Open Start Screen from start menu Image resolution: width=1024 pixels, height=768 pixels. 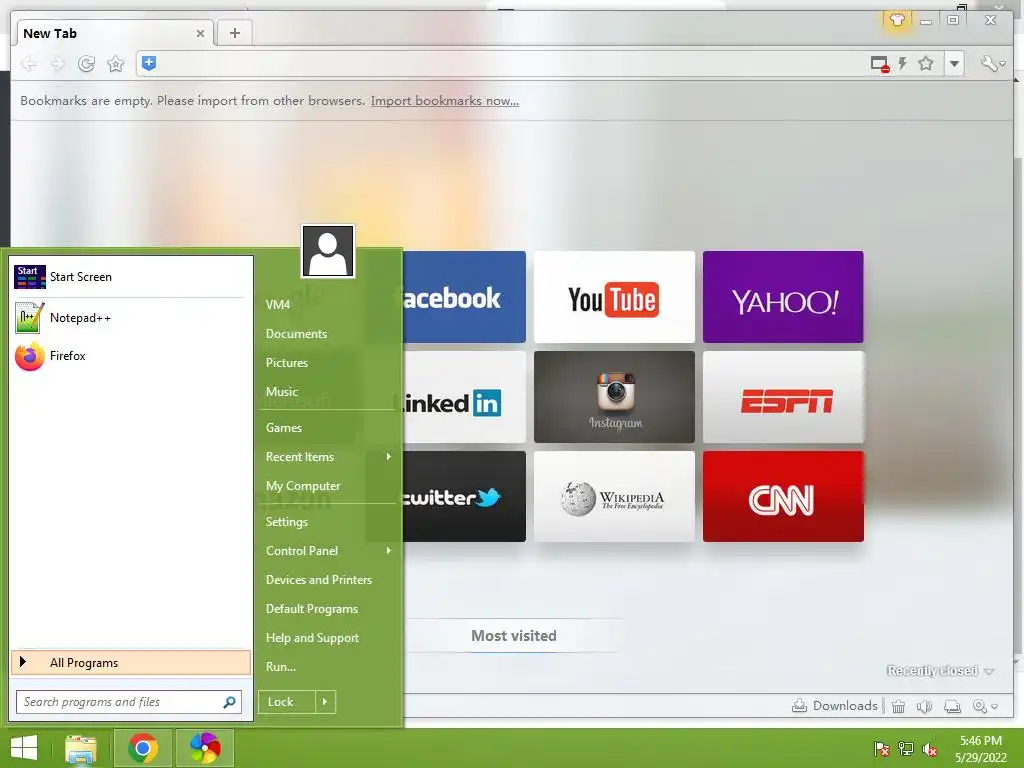(130, 277)
